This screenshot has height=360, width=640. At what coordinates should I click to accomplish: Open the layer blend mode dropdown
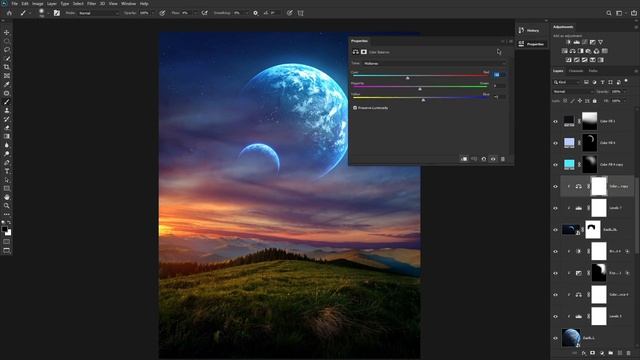pos(573,91)
